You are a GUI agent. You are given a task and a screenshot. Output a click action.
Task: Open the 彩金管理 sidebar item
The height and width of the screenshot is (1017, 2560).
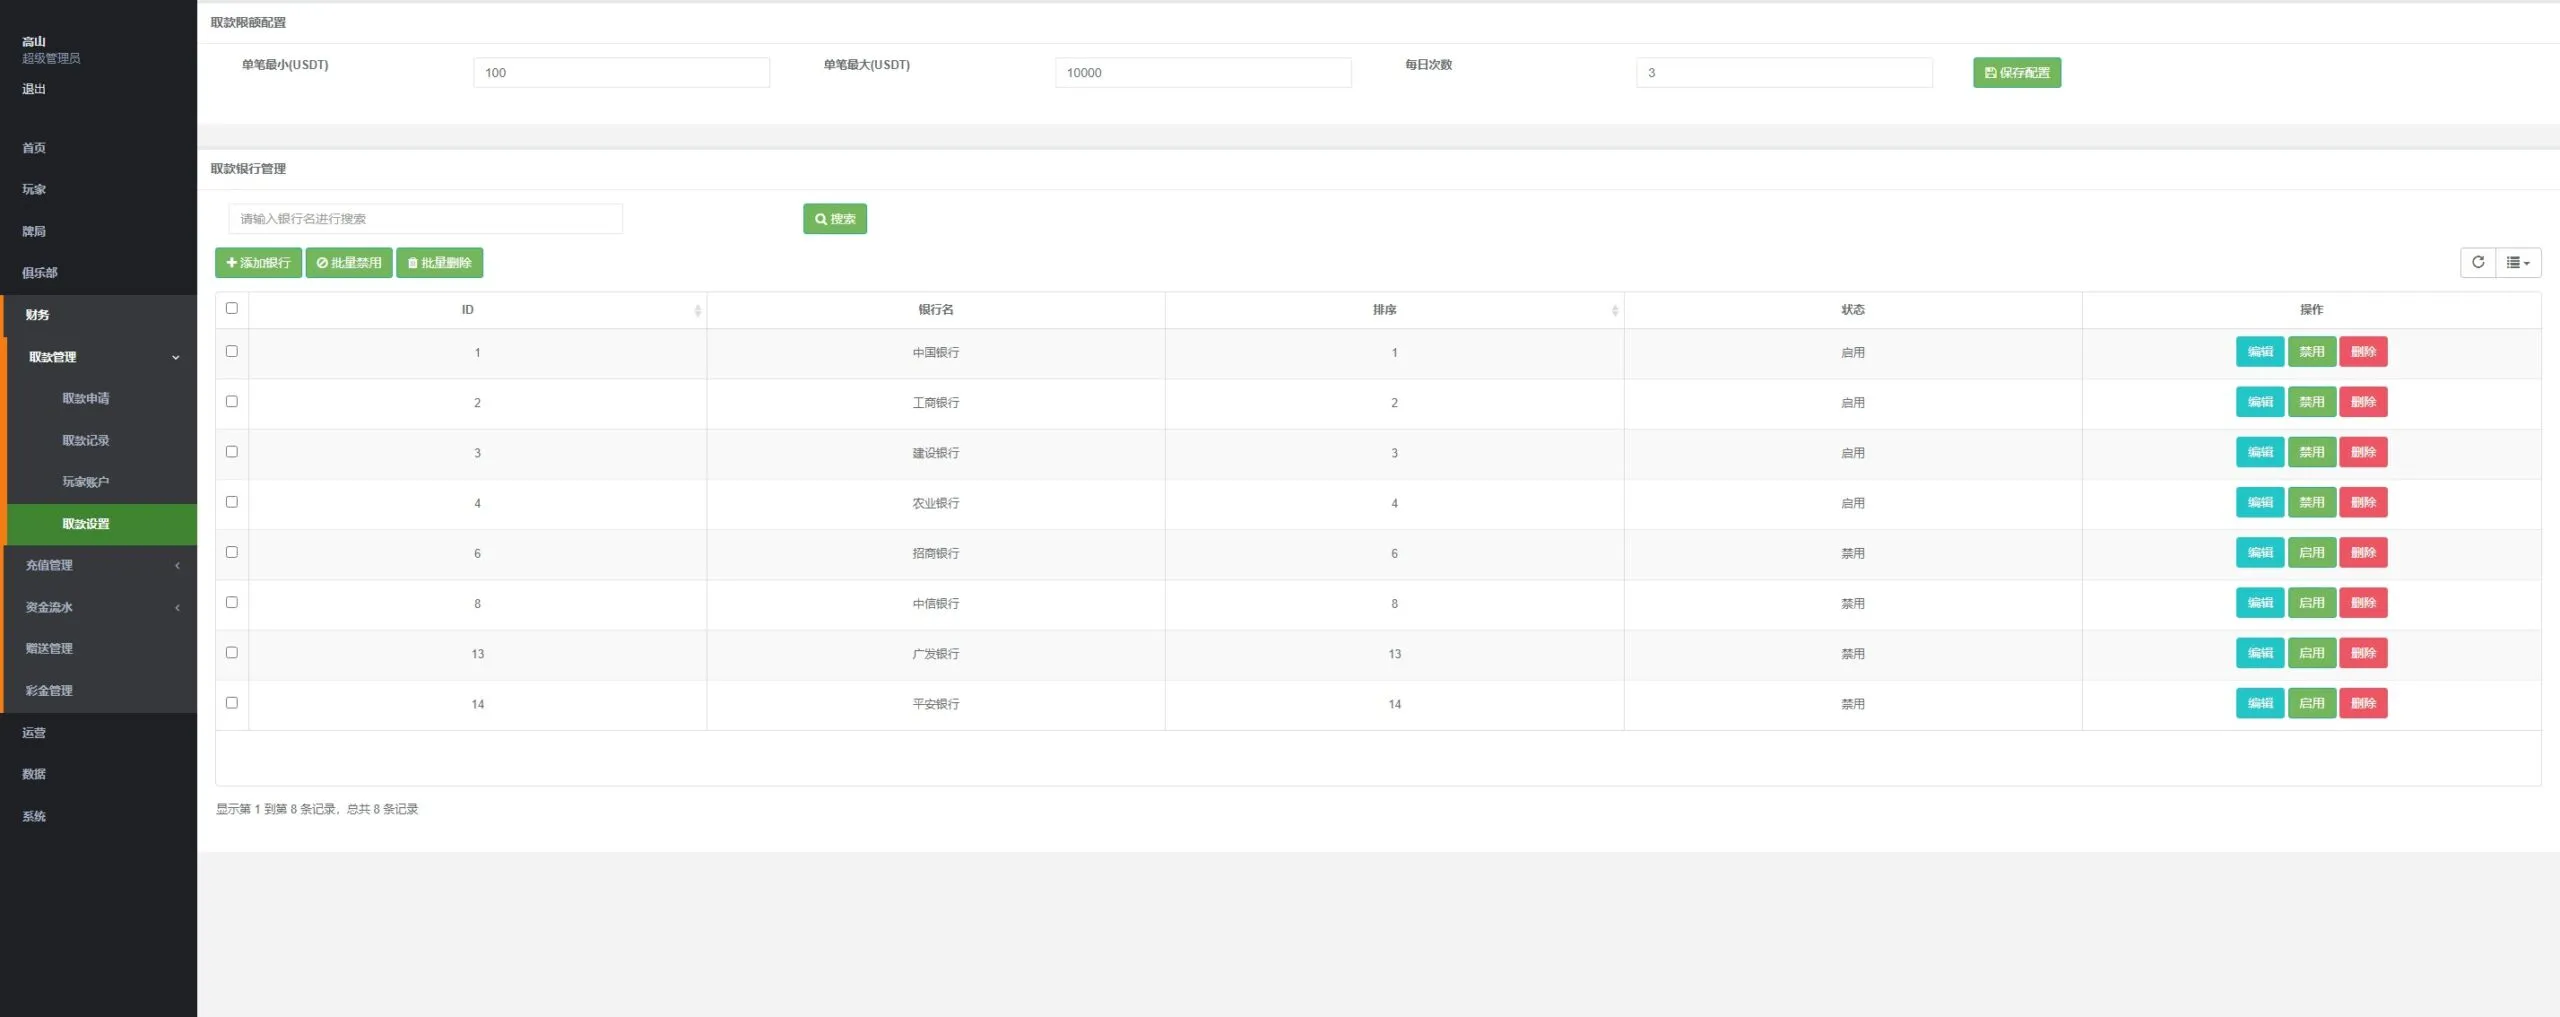pyautogui.click(x=49, y=691)
